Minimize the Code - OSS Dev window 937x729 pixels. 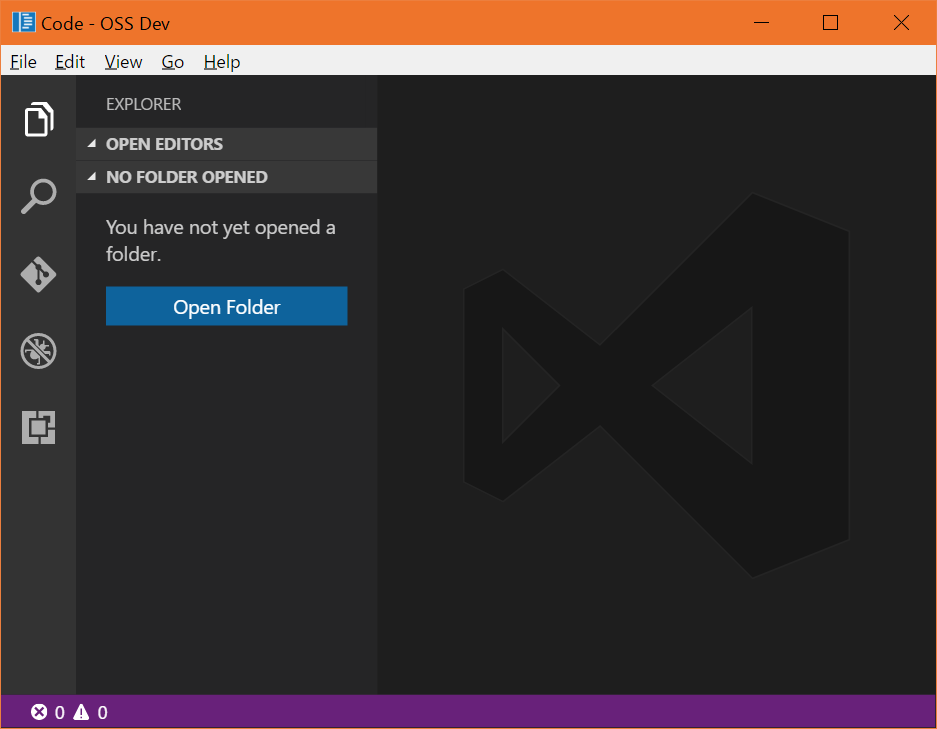point(761,23)
